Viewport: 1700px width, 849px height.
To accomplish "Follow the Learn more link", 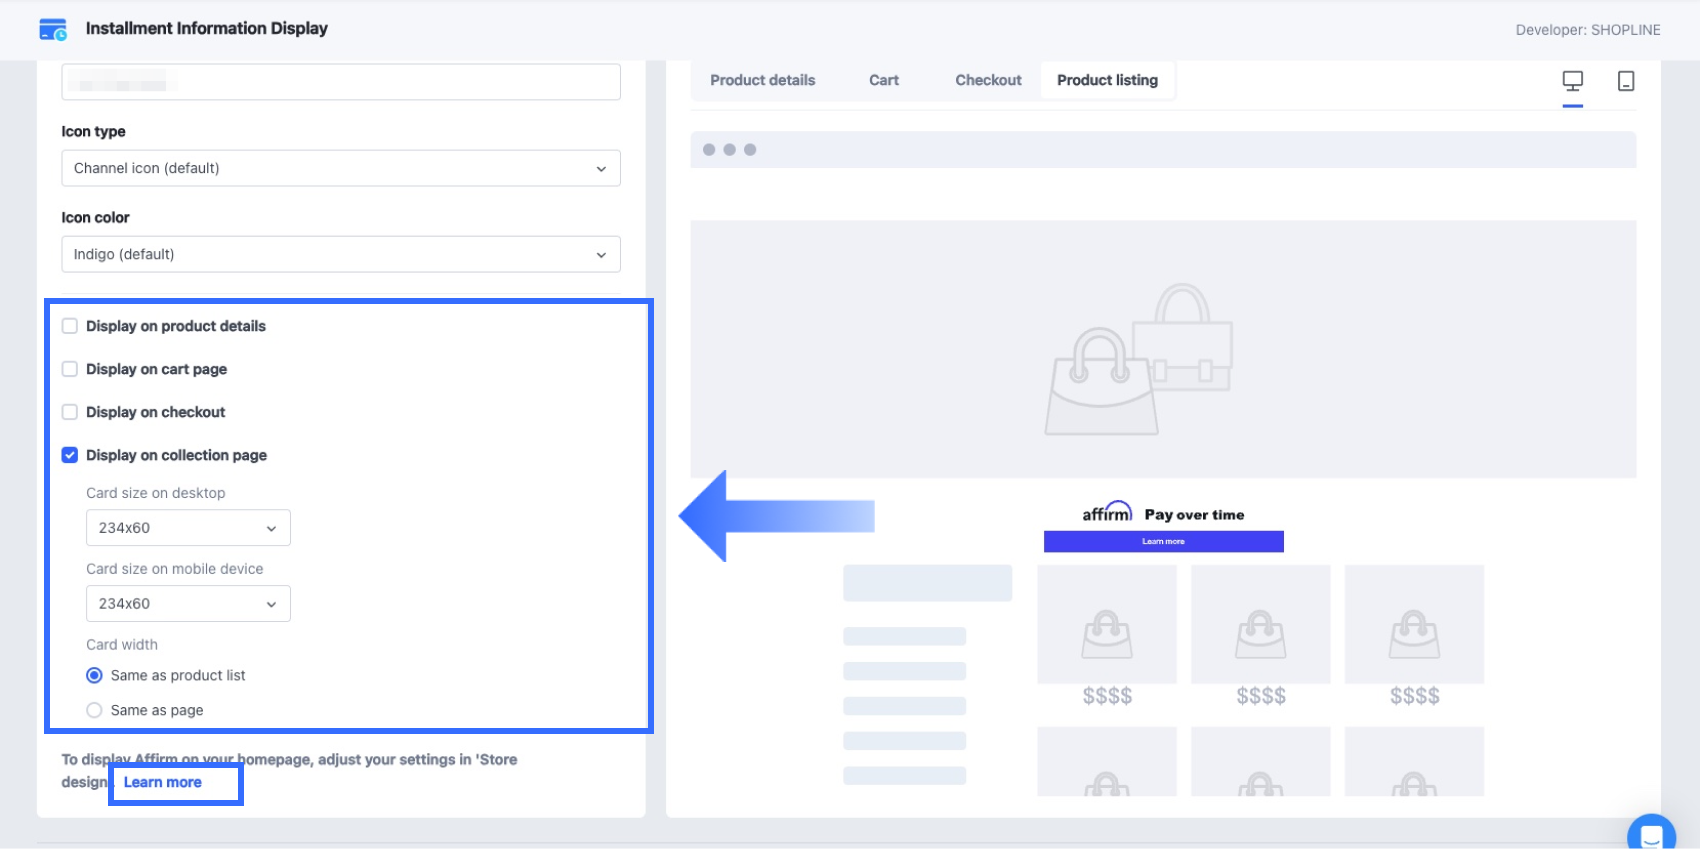I will (163, 782).
